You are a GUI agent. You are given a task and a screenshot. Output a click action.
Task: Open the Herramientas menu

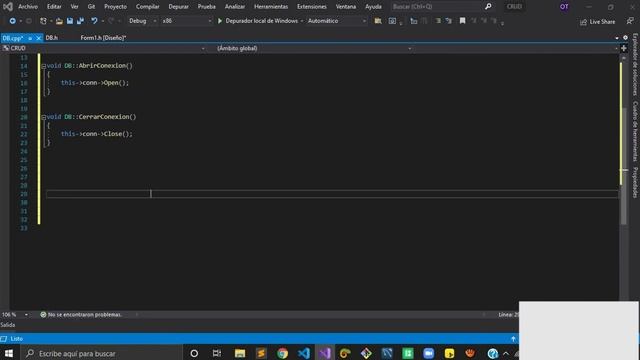(271, 7)
